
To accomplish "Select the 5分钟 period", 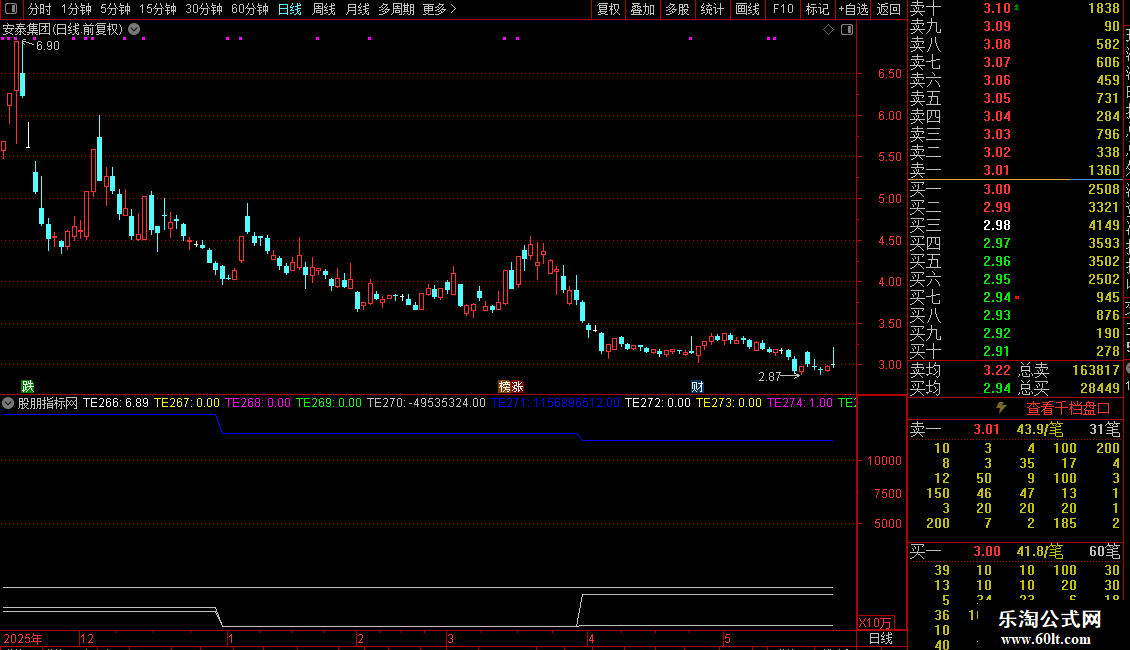I will point(115,9).
